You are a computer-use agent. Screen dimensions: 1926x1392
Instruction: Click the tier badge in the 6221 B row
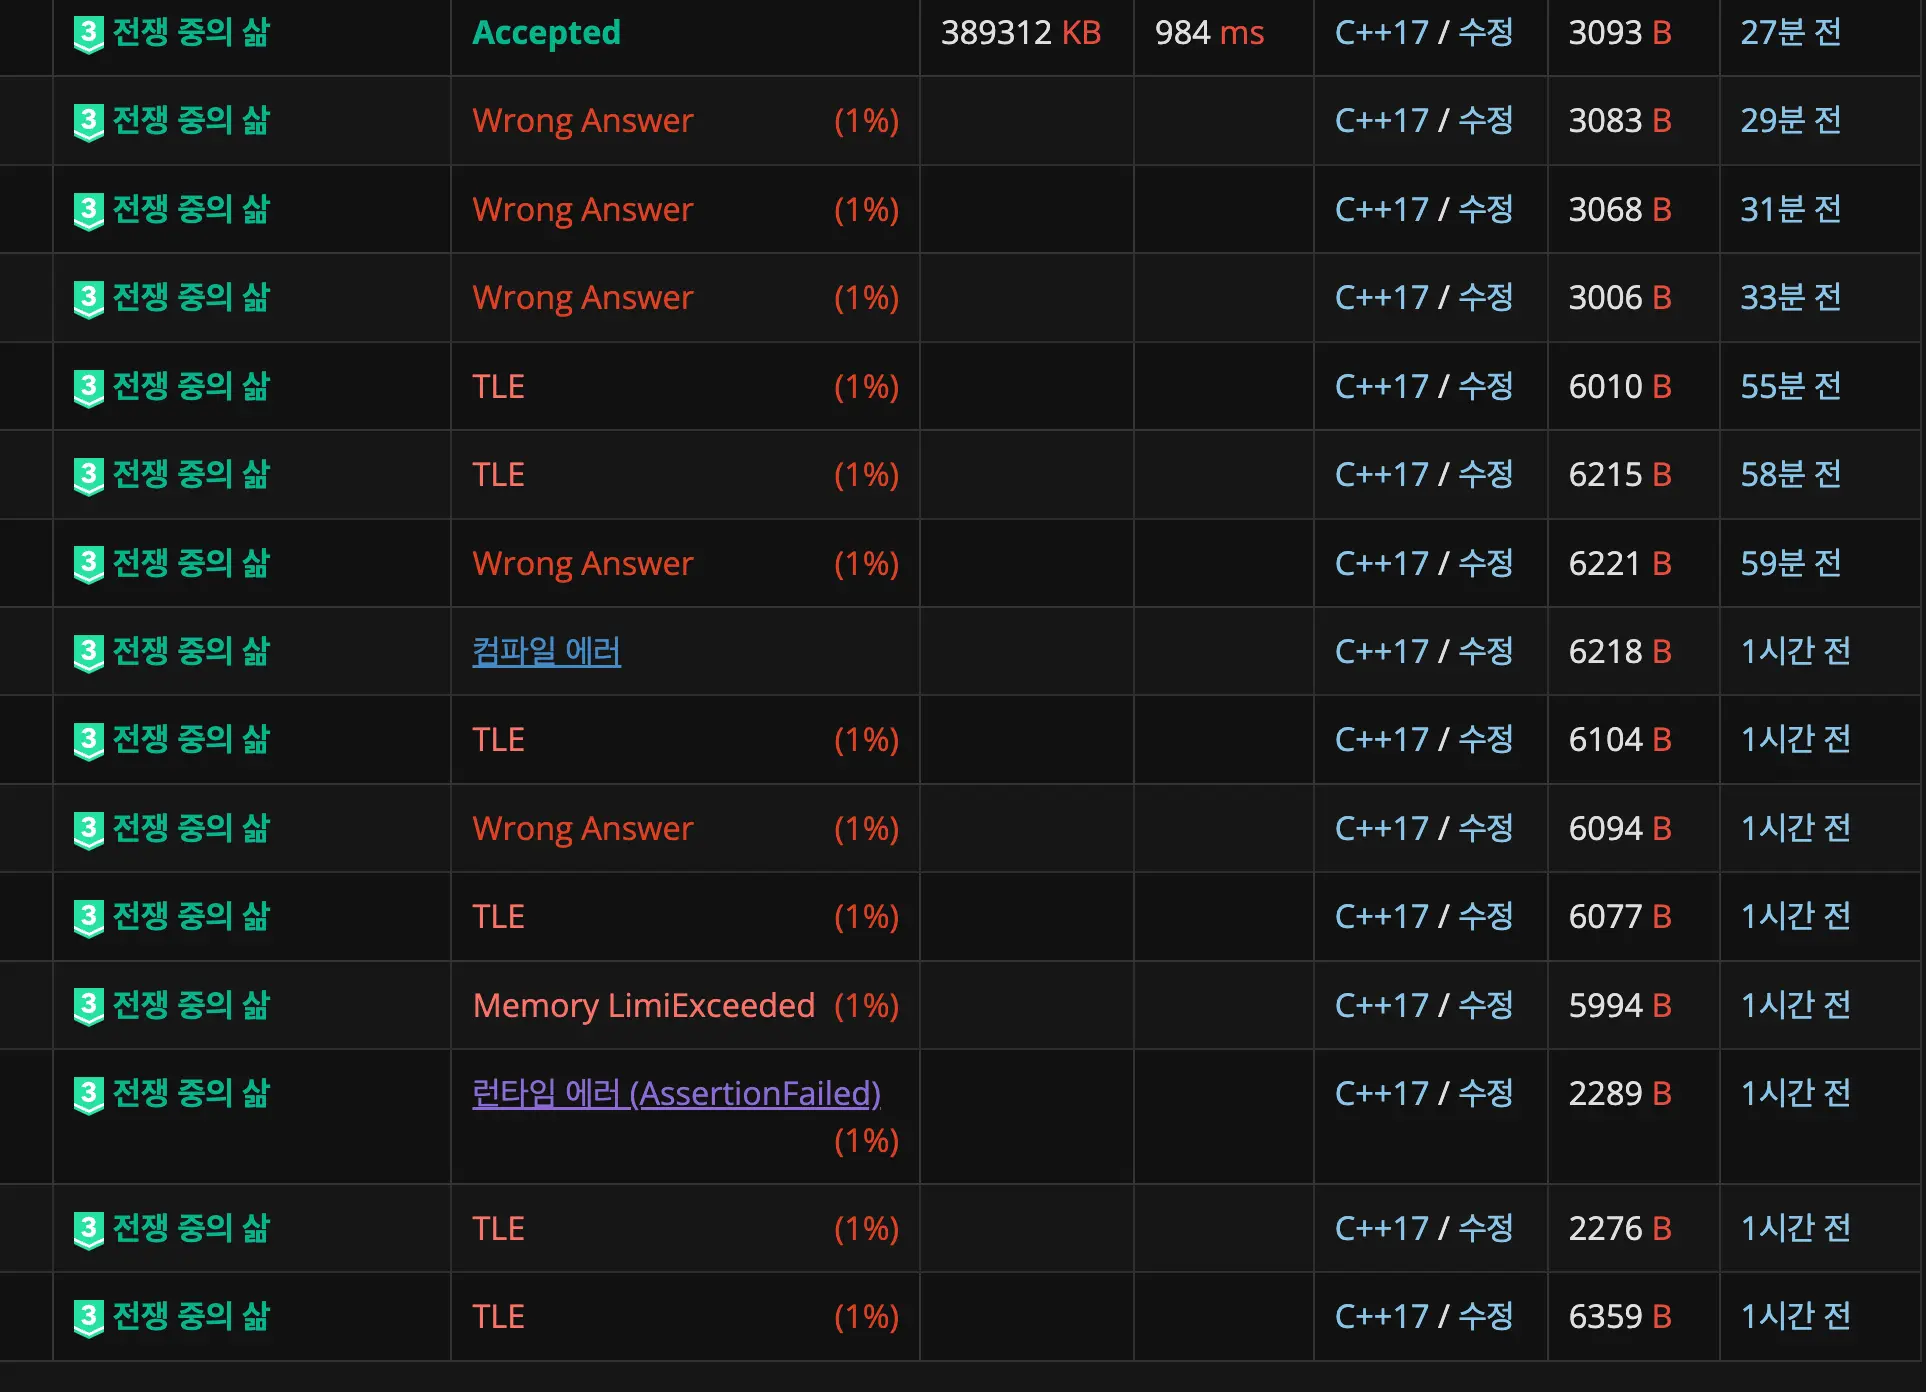click(88, 565)
